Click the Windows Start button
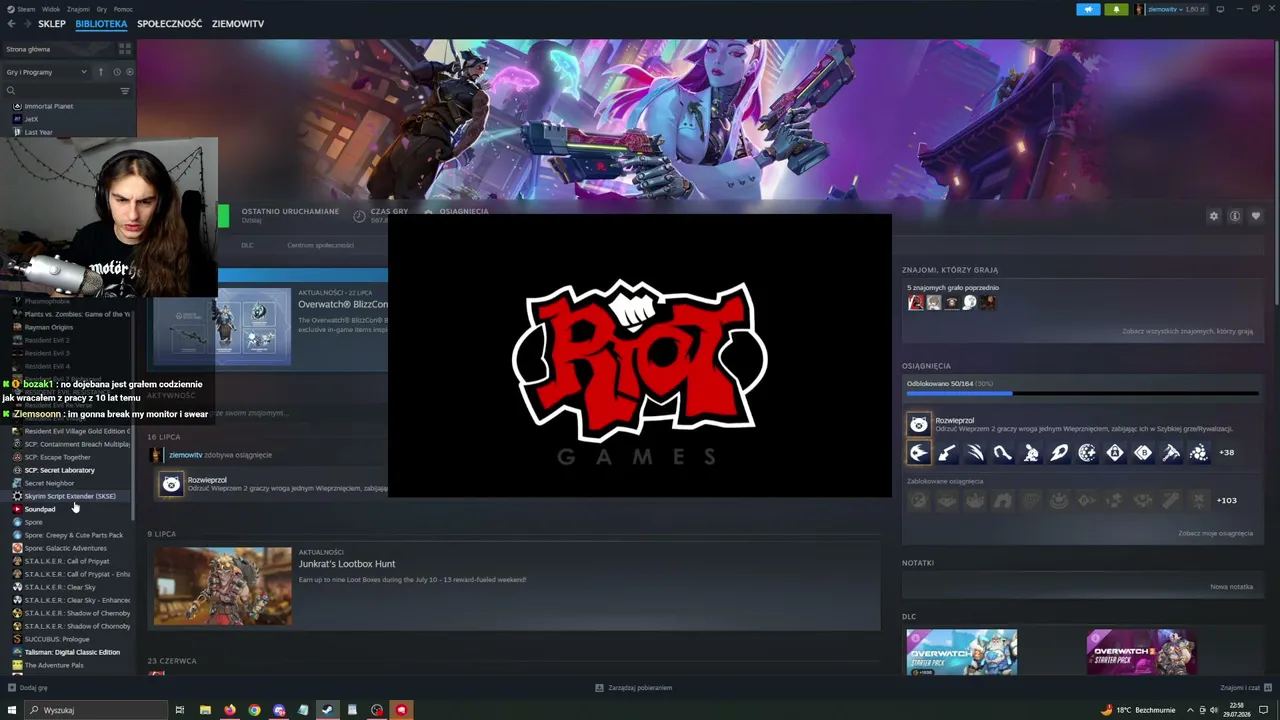1280x720 pixels. click(11, 710)
